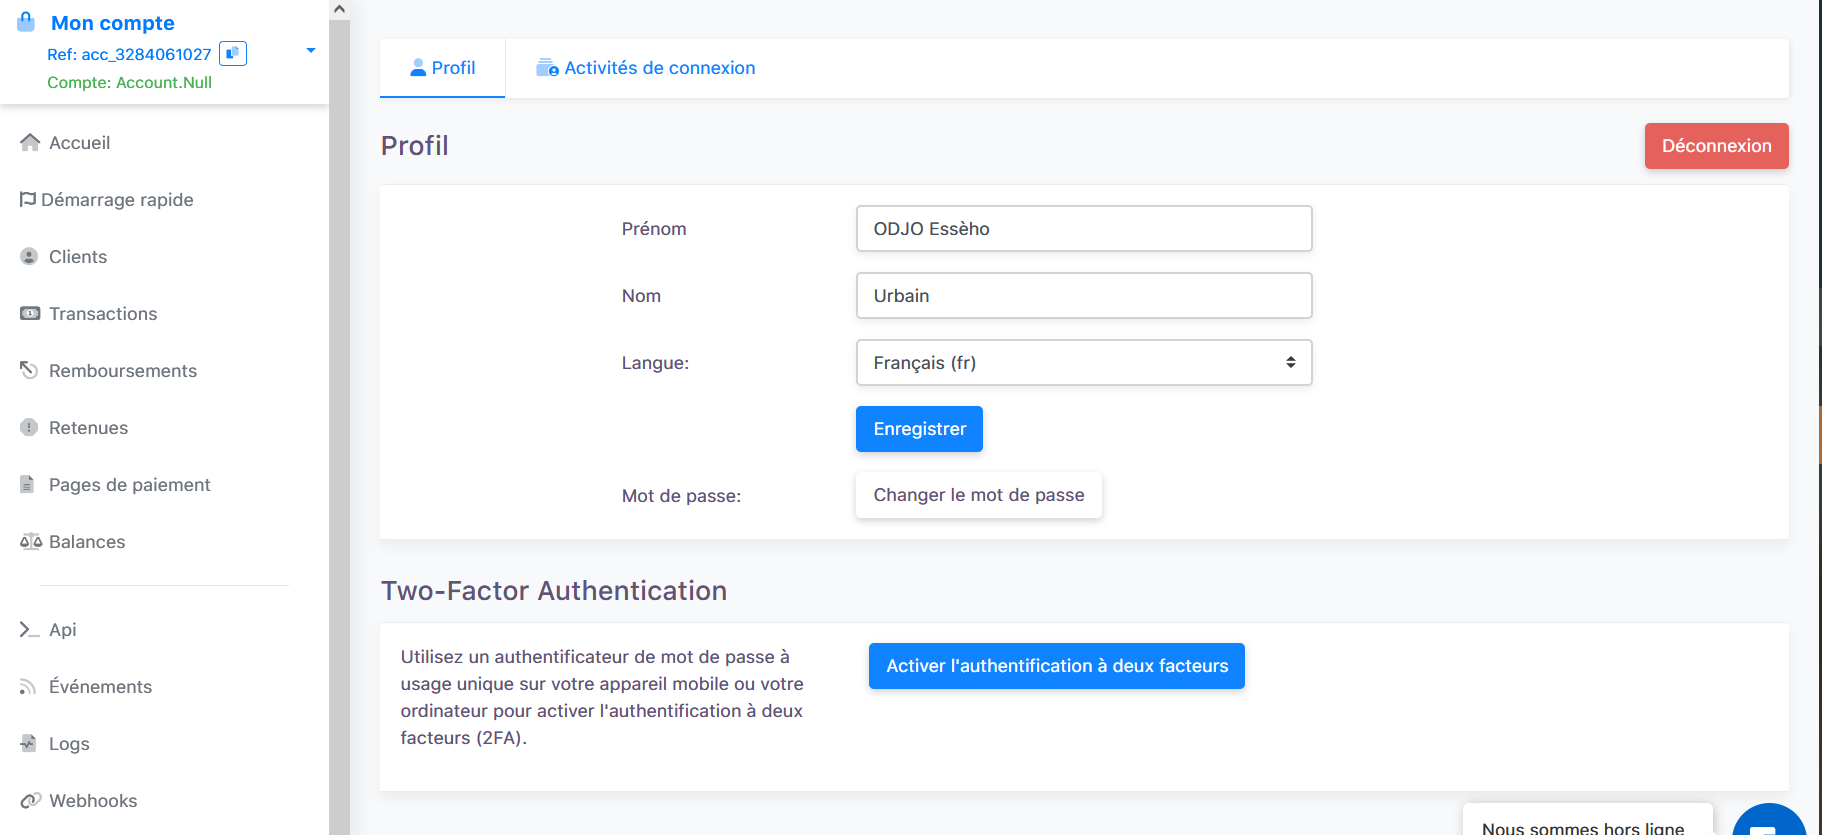Copy the account reference acc_3284061027

[233, 53]
